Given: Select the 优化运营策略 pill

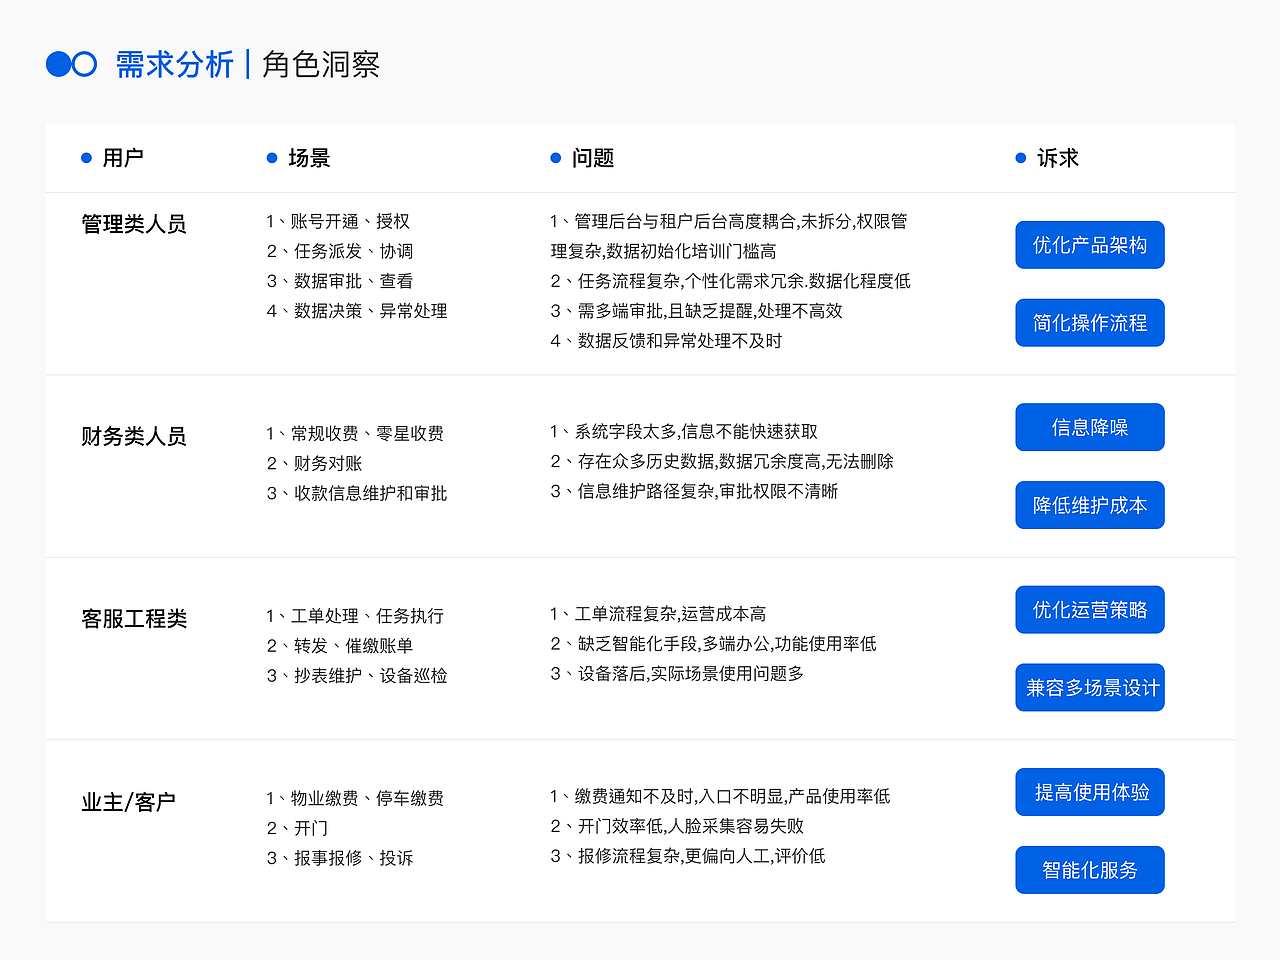Looking at the screenshot, I should pyautogui.click(x=1089, y=609).
